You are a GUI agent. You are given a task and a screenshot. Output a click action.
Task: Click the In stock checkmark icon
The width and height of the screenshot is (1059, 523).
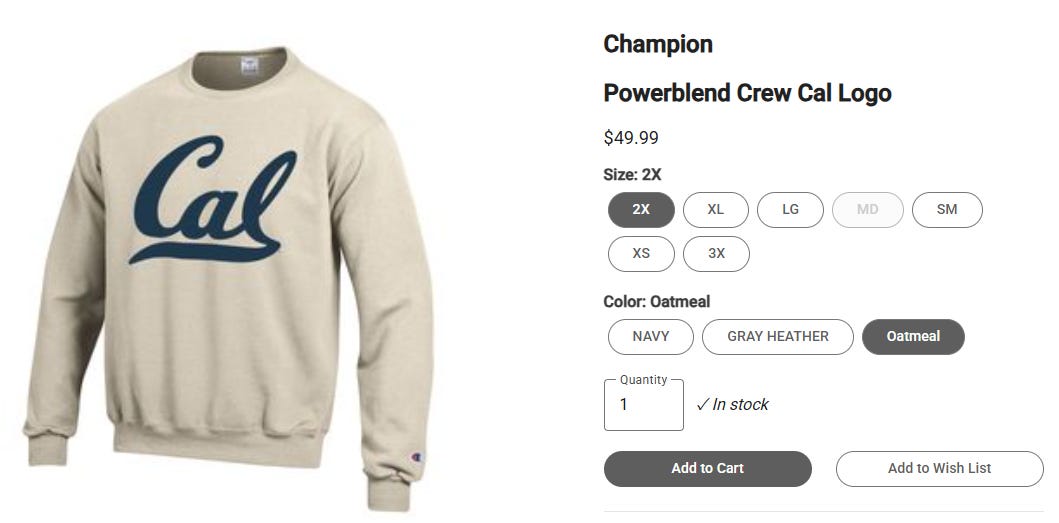tap(702, 404)
